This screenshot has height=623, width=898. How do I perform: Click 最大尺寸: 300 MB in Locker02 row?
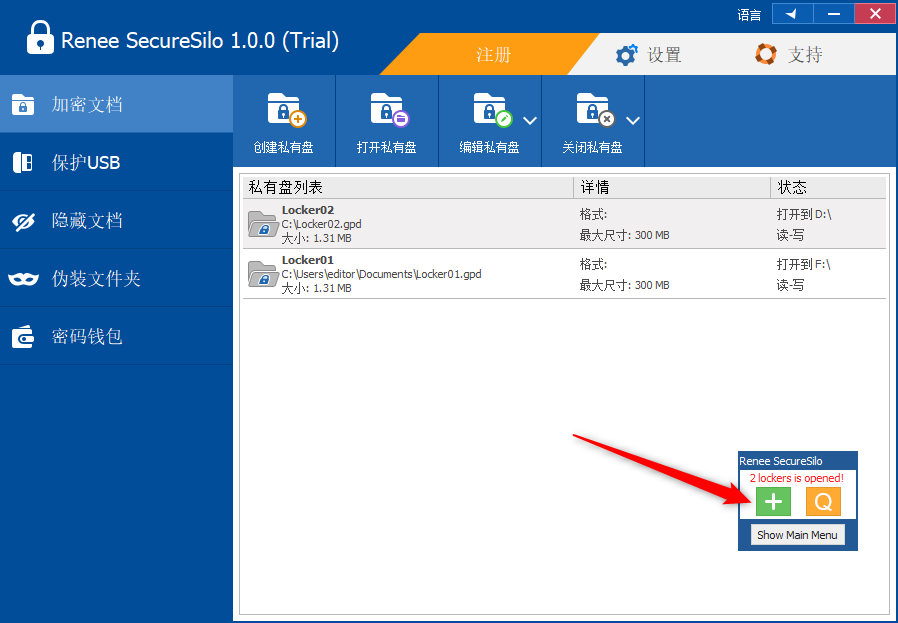pos(624,235)
